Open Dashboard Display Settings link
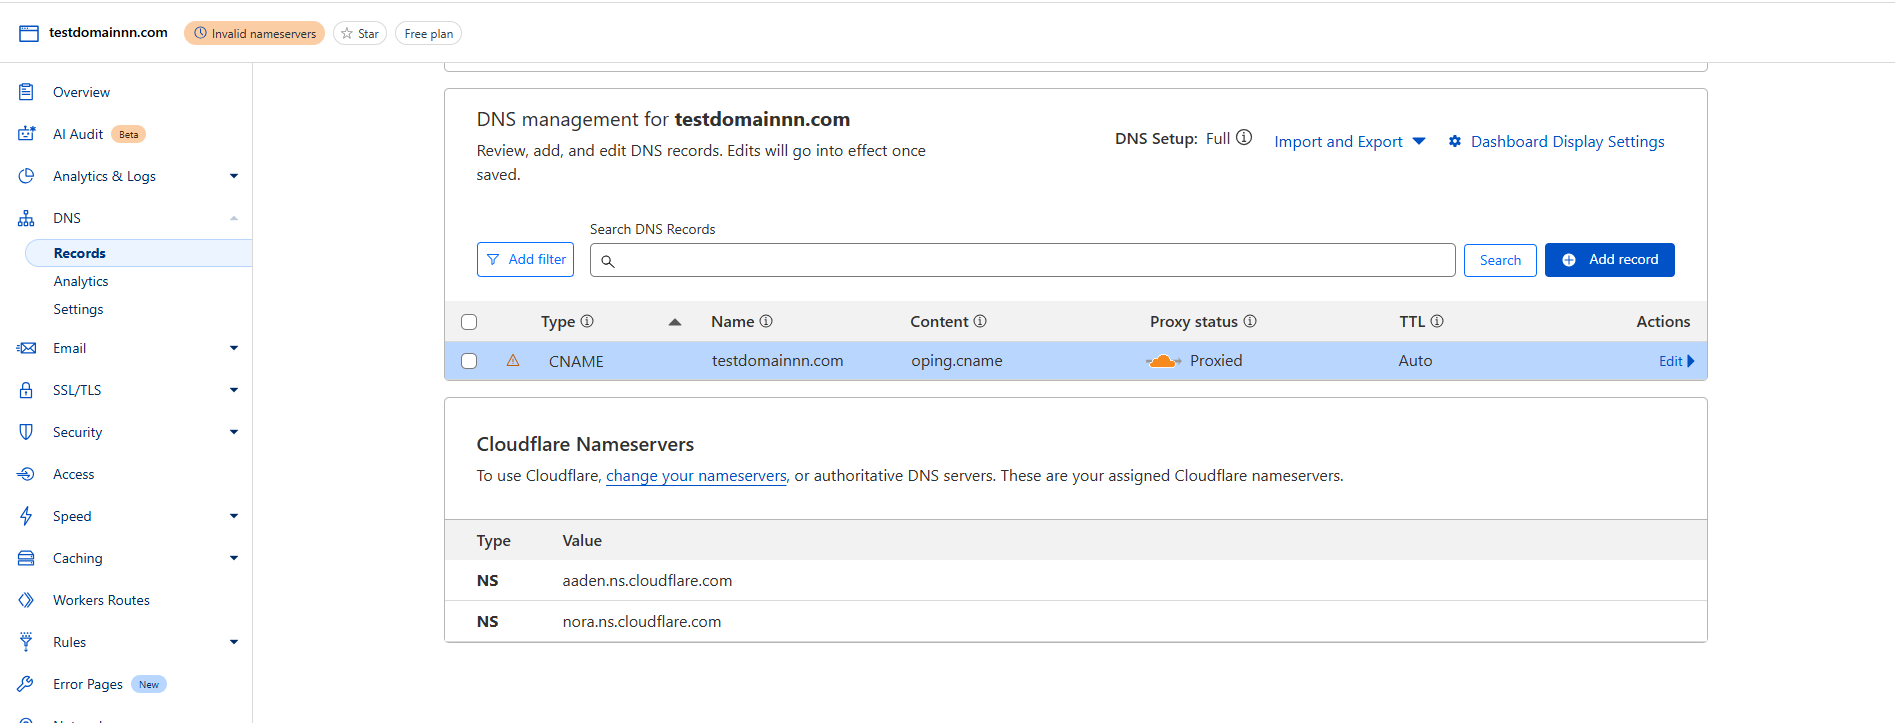1895x723 pixels. (x=1567, y=142)
